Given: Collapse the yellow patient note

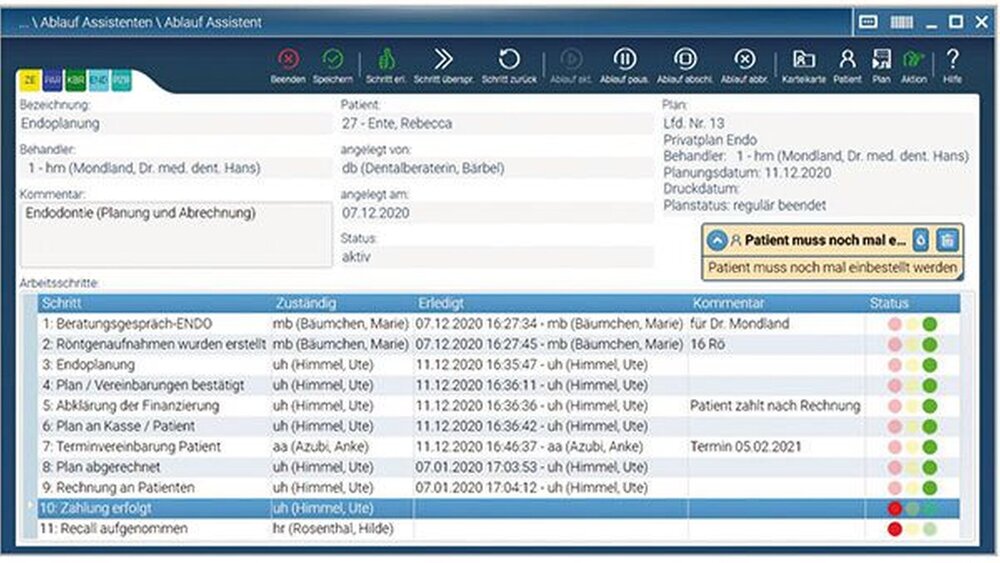Looking at the screenshot, I should 716,240.
